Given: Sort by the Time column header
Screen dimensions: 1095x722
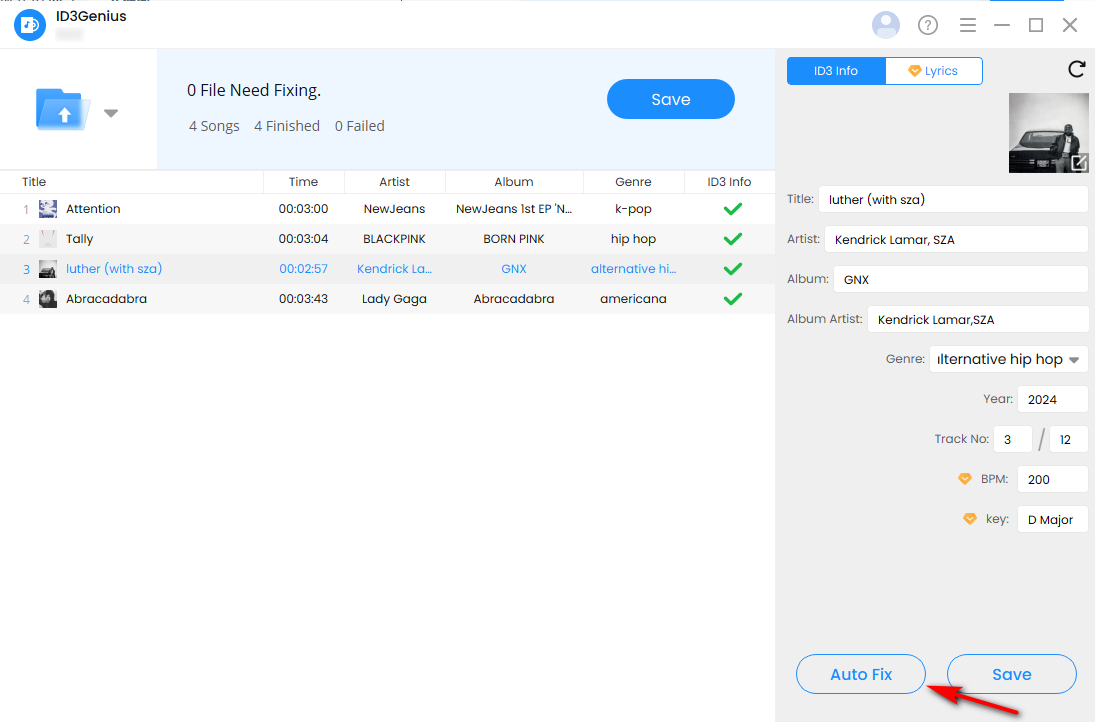Looking at the screenshot, I should pos(303,182).
